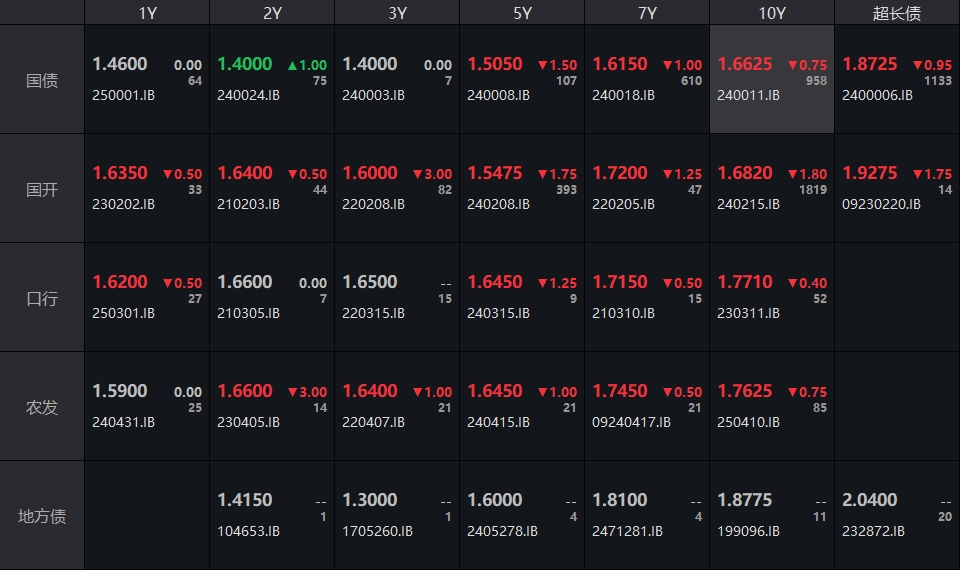The height and width of the screenshot is (570, 960).
Task: Select the 1.5050 yield in 国债 5Y
Action: pos(495,64)
